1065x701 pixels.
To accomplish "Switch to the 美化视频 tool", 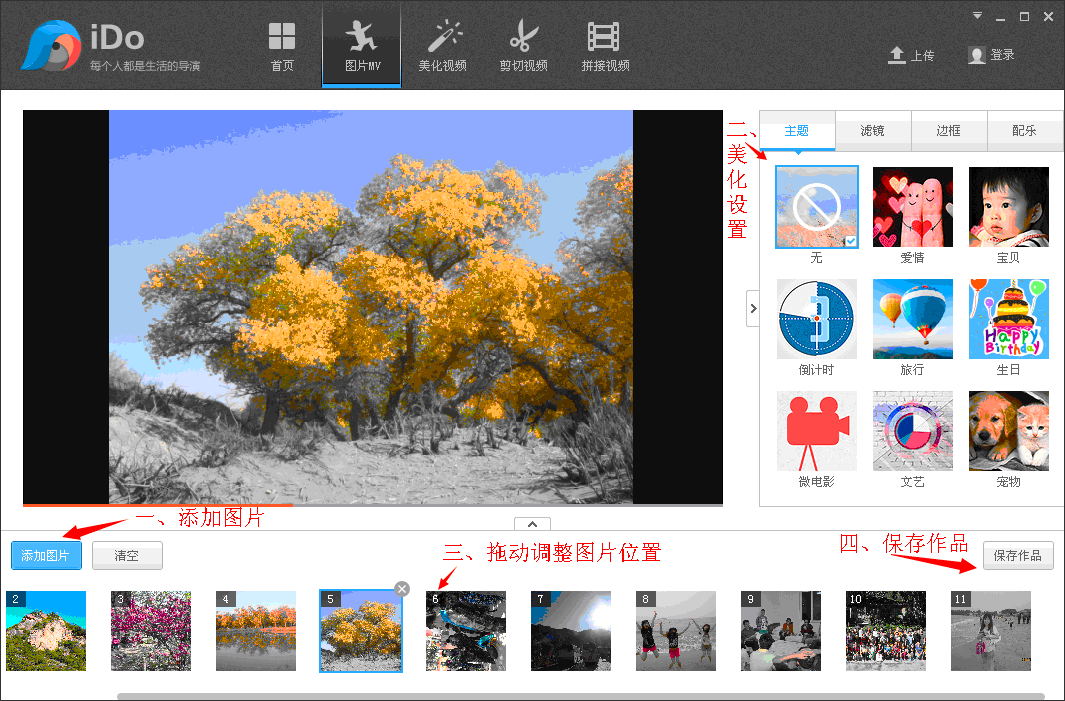I will pyautogui.click(x=444, y=45).
